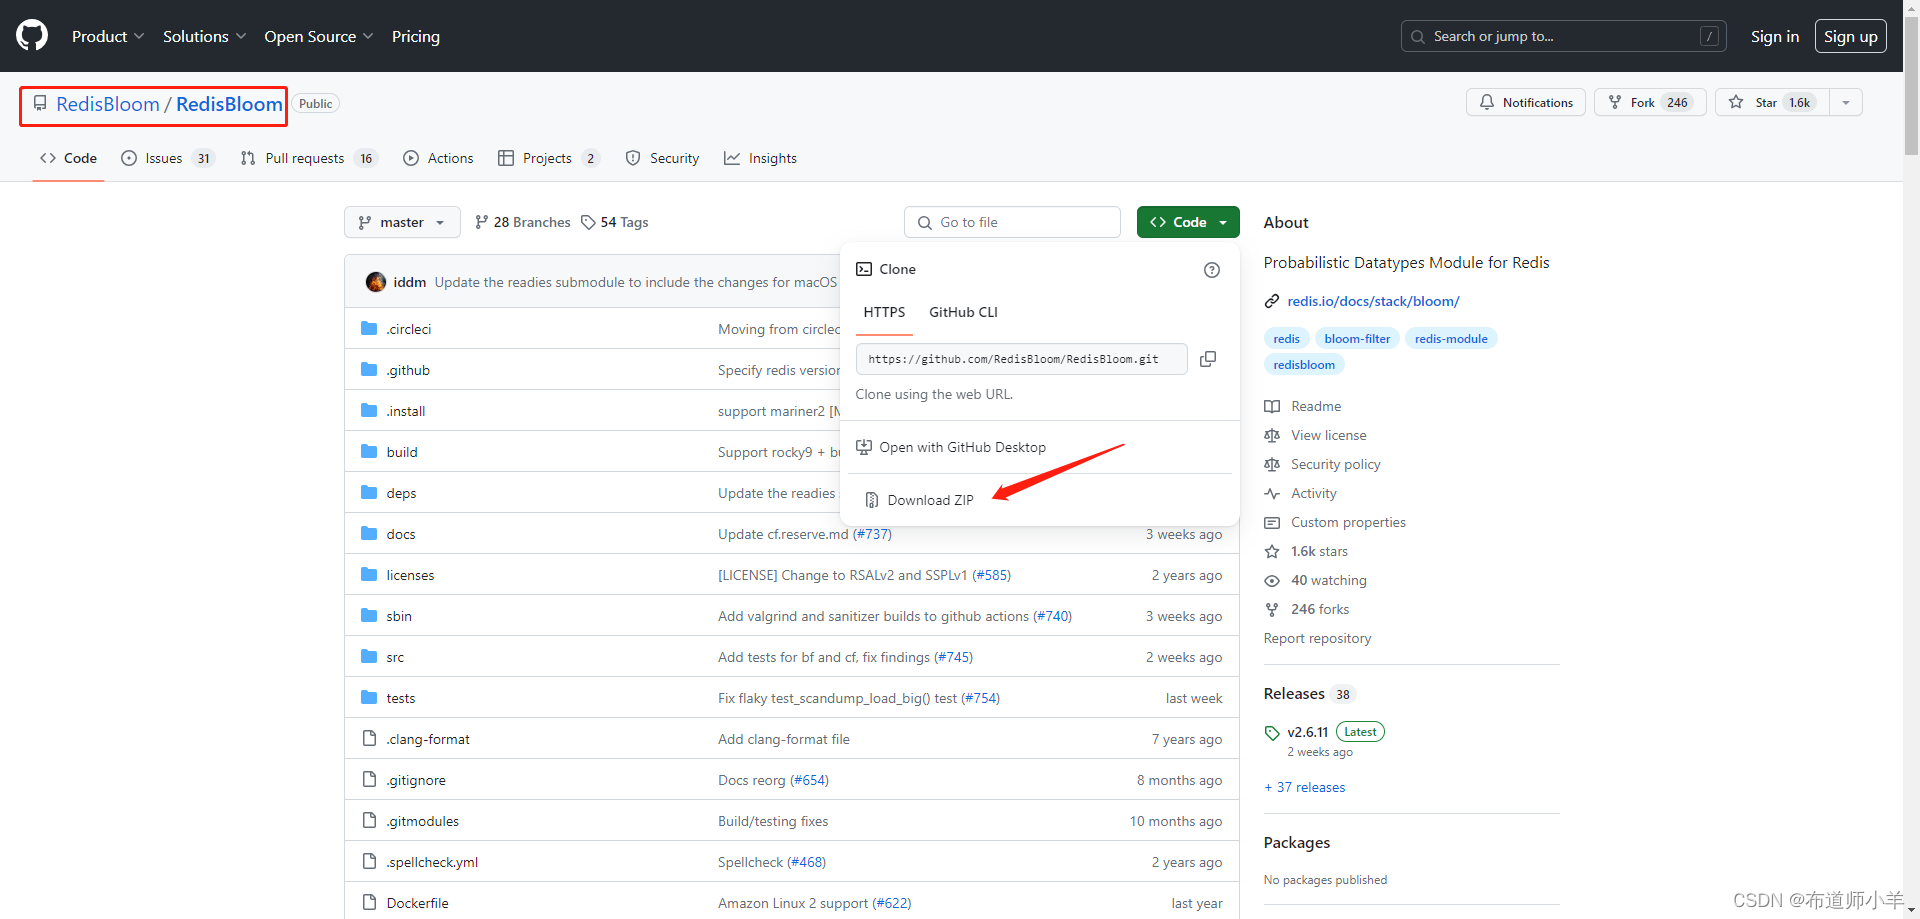Open the Activity link in About
Image resolution: width=1920 pixels, height=919 pixels.
tap(1313, 493)
